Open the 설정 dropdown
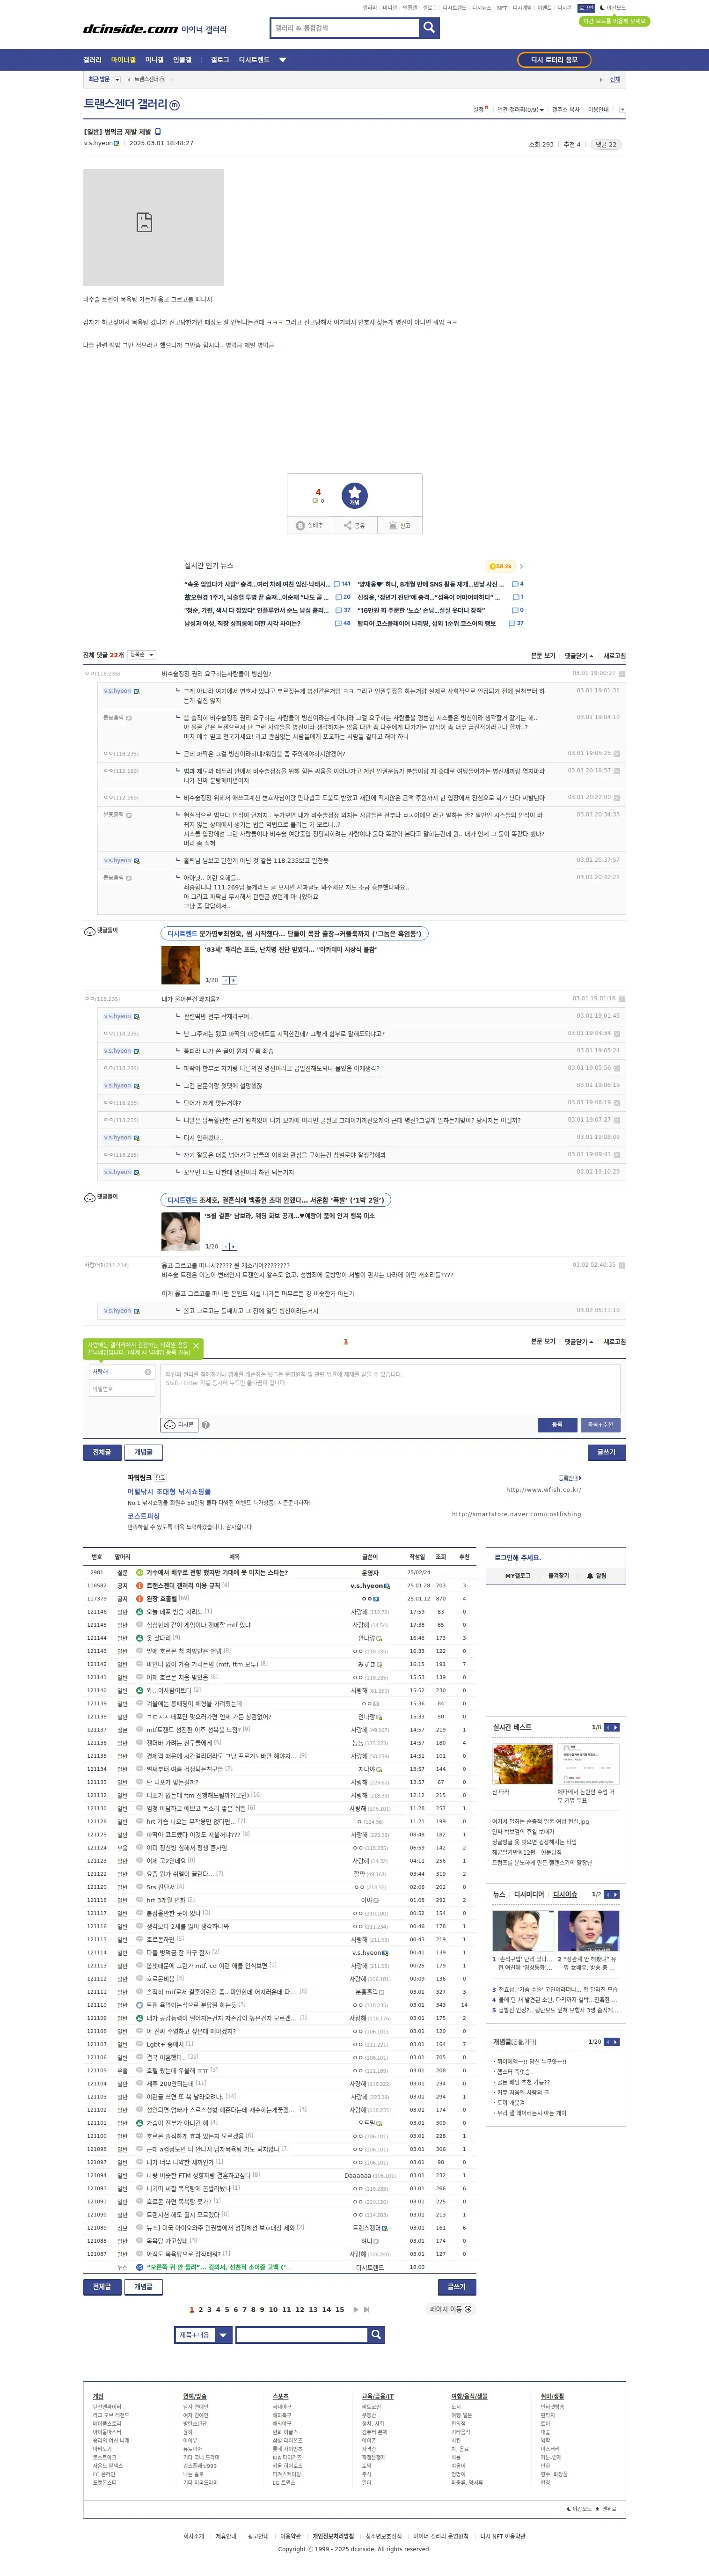 [481, 110]
